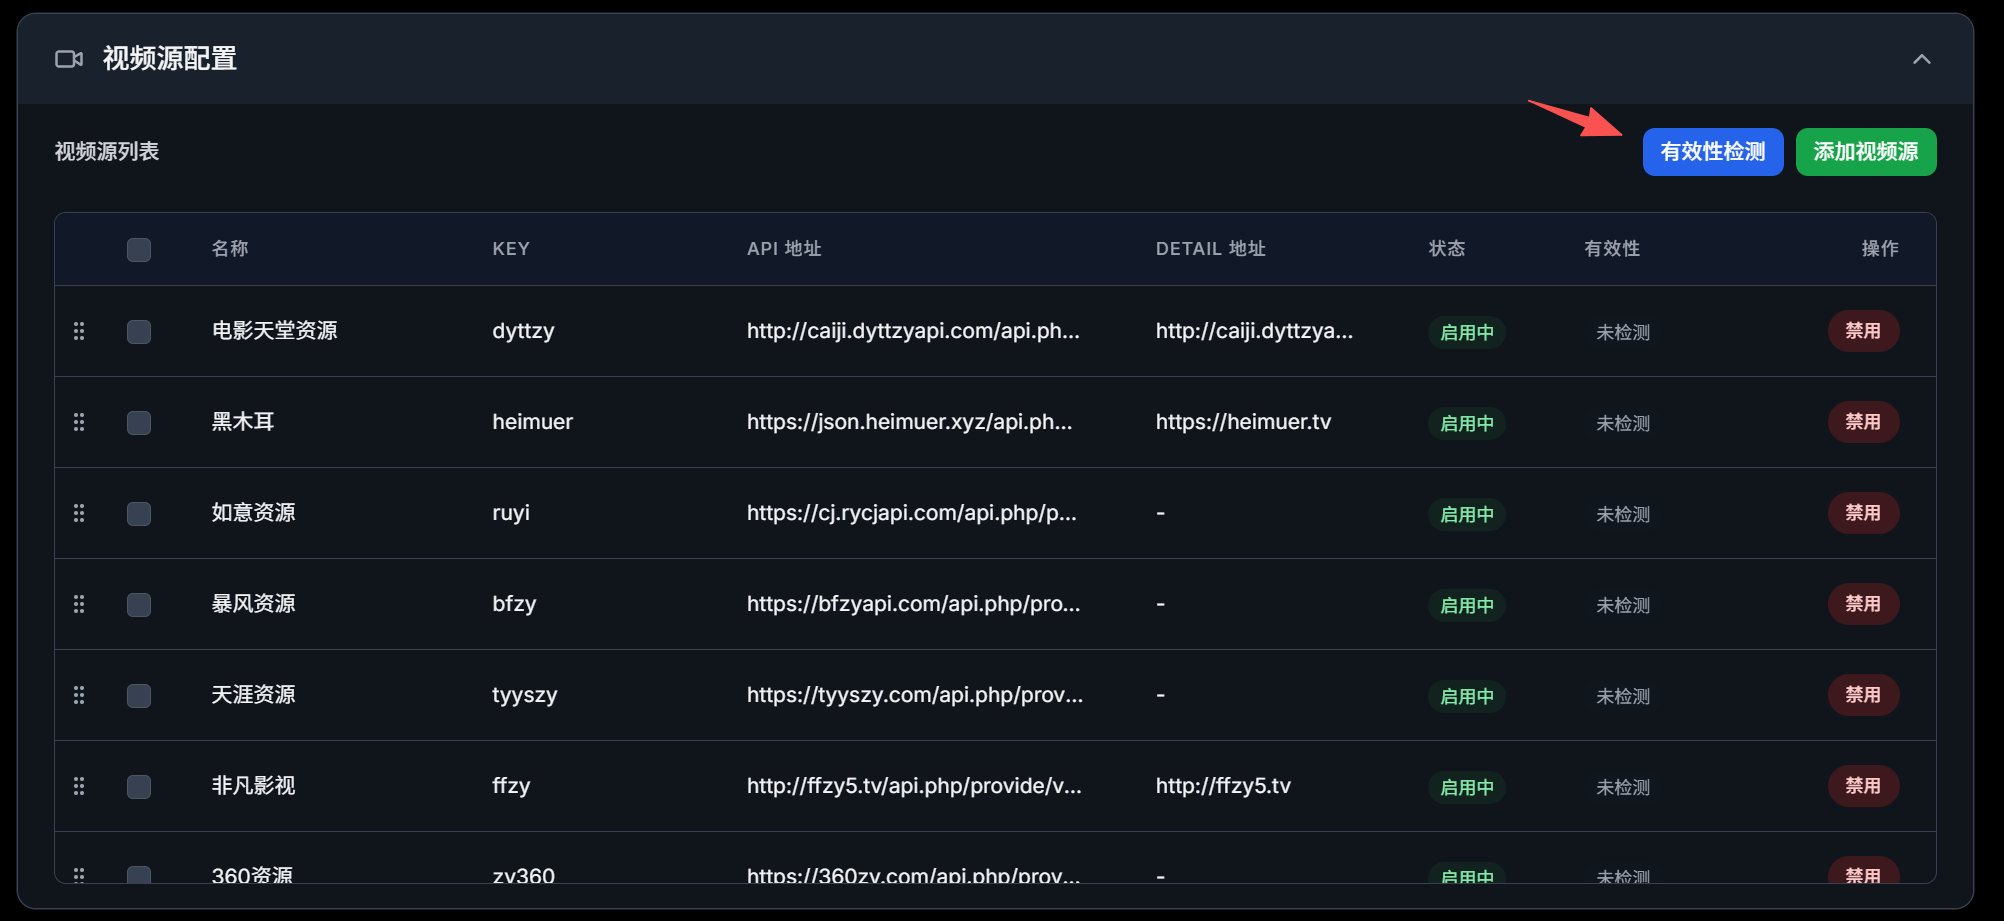Collapse the 视频源配置 panel with chevron

(1921, 59)
